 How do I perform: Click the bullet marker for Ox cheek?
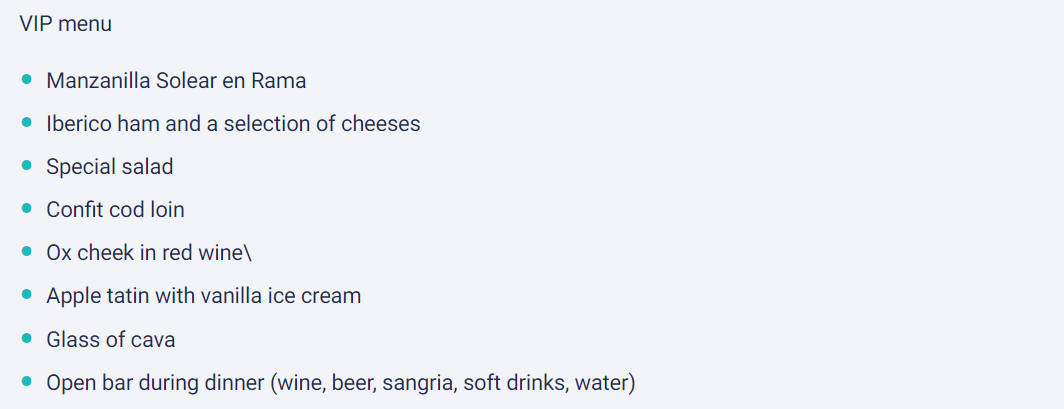pyautogui.click(x=27, y=252)
